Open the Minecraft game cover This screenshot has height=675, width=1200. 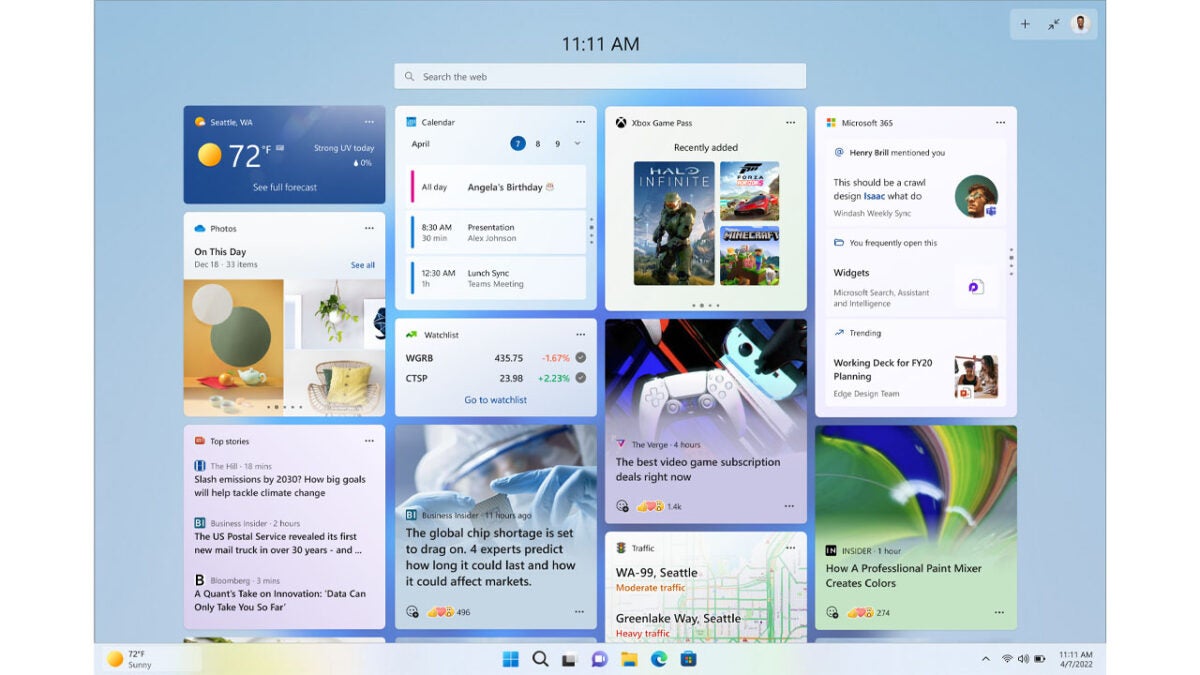[x=749, y=255]
